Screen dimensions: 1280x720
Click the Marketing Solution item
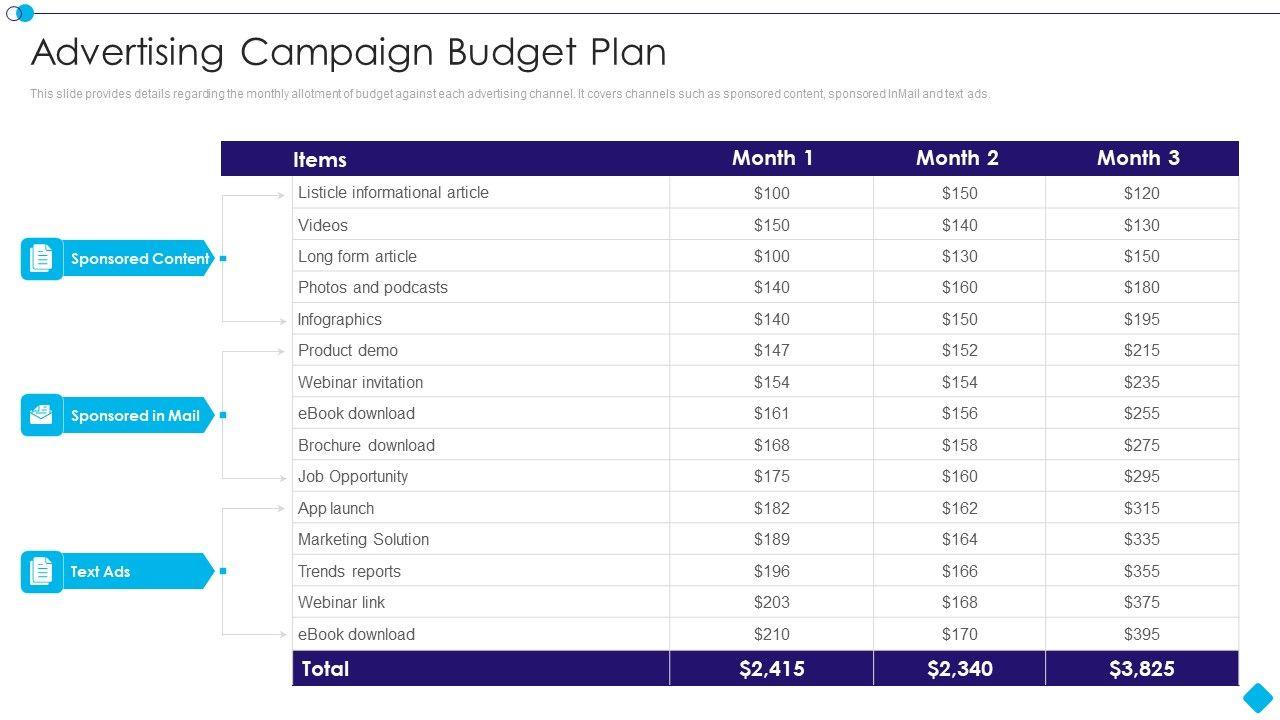click(363, 540)
